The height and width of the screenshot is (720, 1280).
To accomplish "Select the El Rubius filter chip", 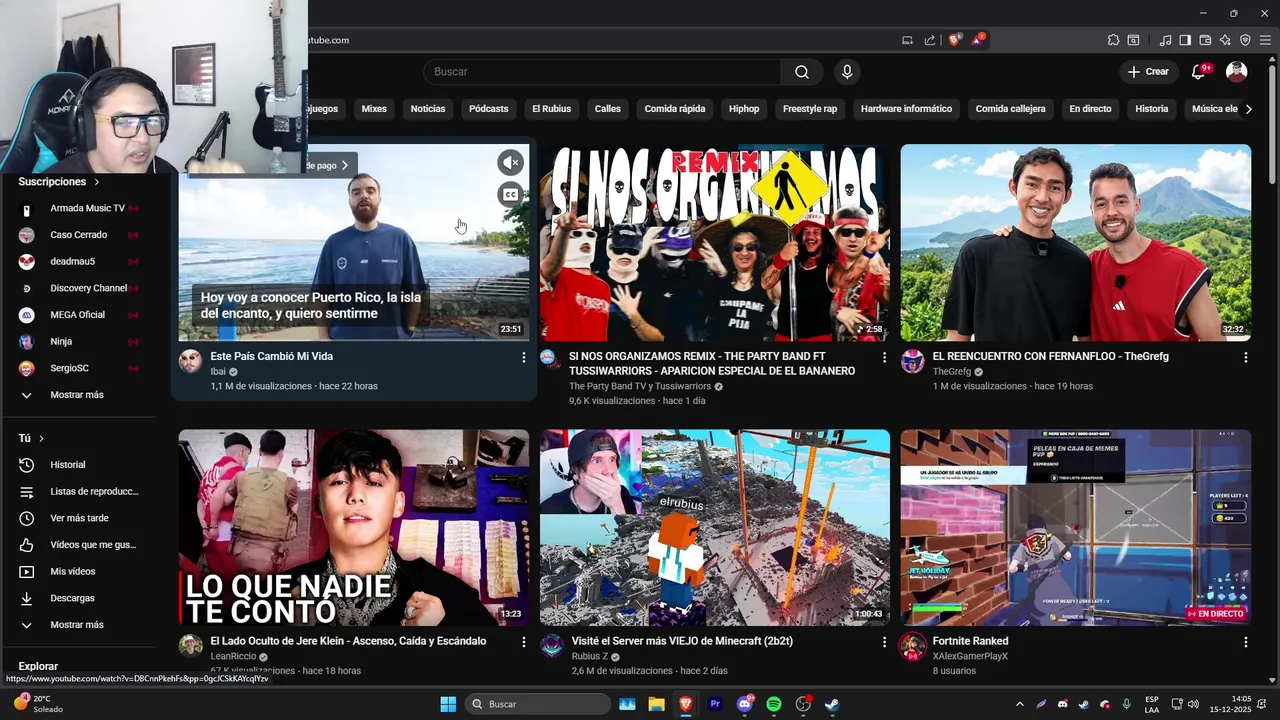I will [551, 109].
